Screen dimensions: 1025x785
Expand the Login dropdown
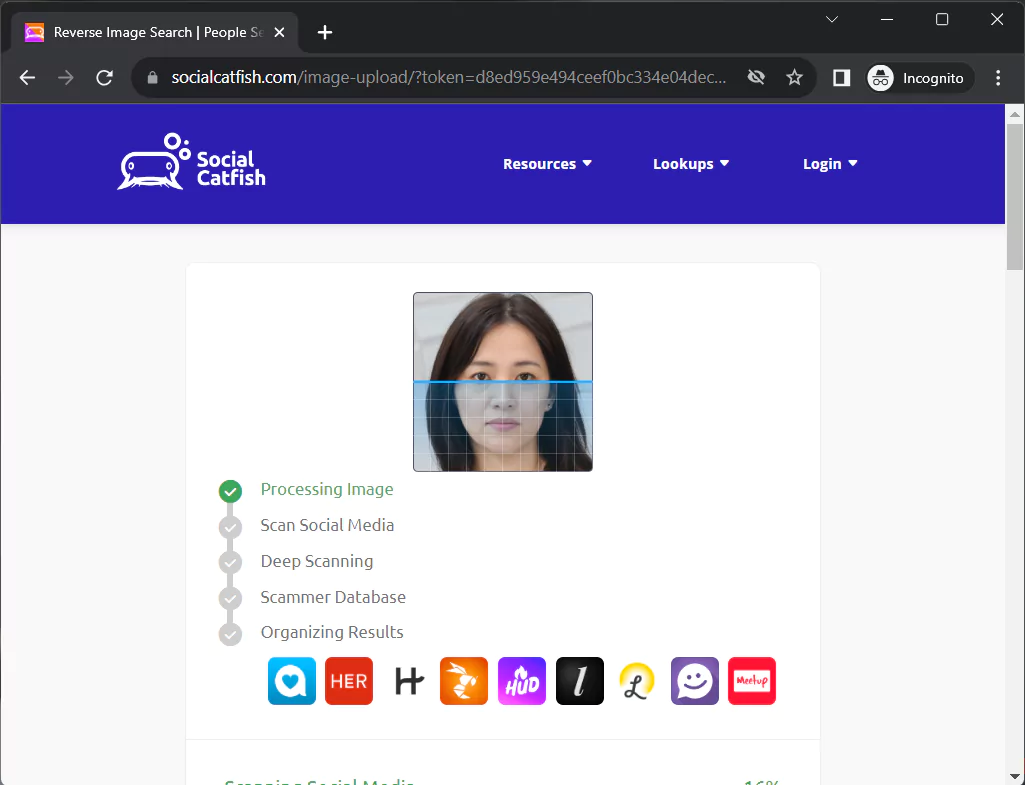pyautogui.click(x=829, y=163)
